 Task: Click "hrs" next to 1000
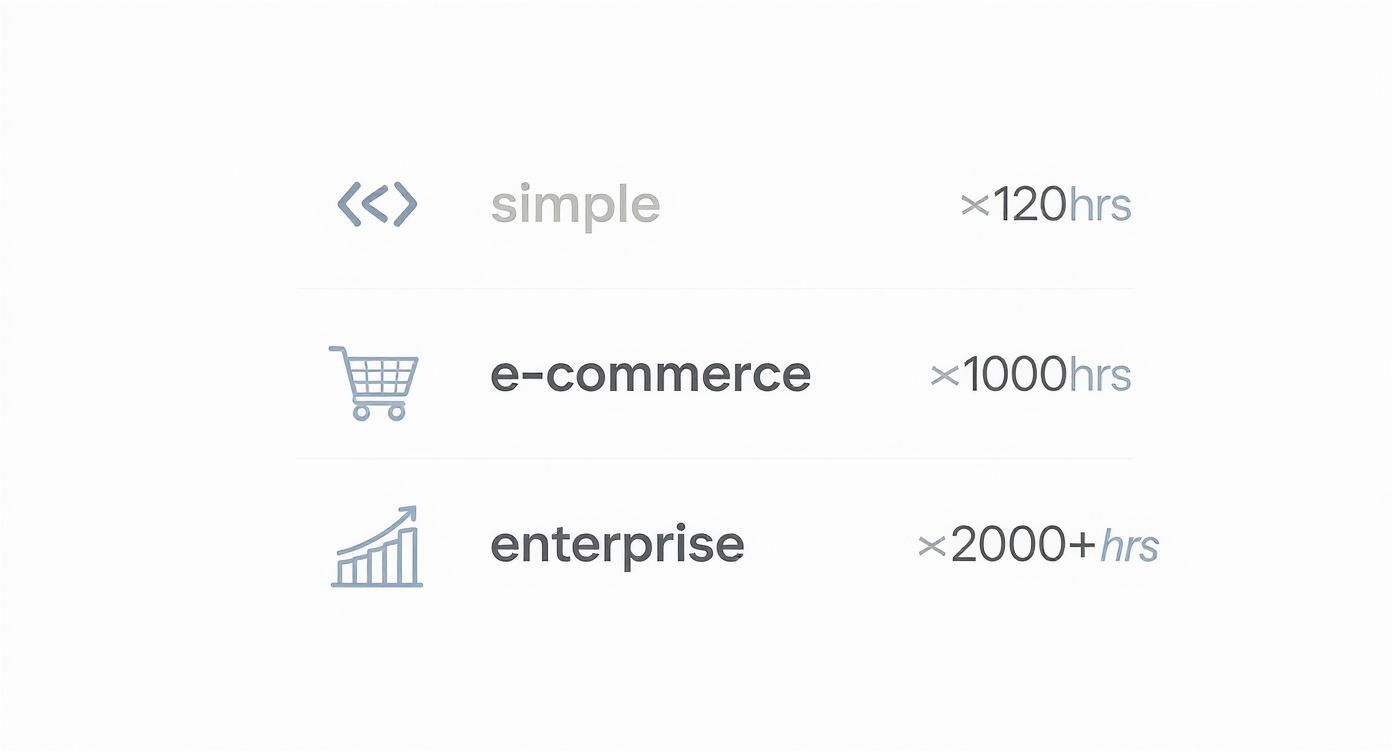coord(1100,375)
